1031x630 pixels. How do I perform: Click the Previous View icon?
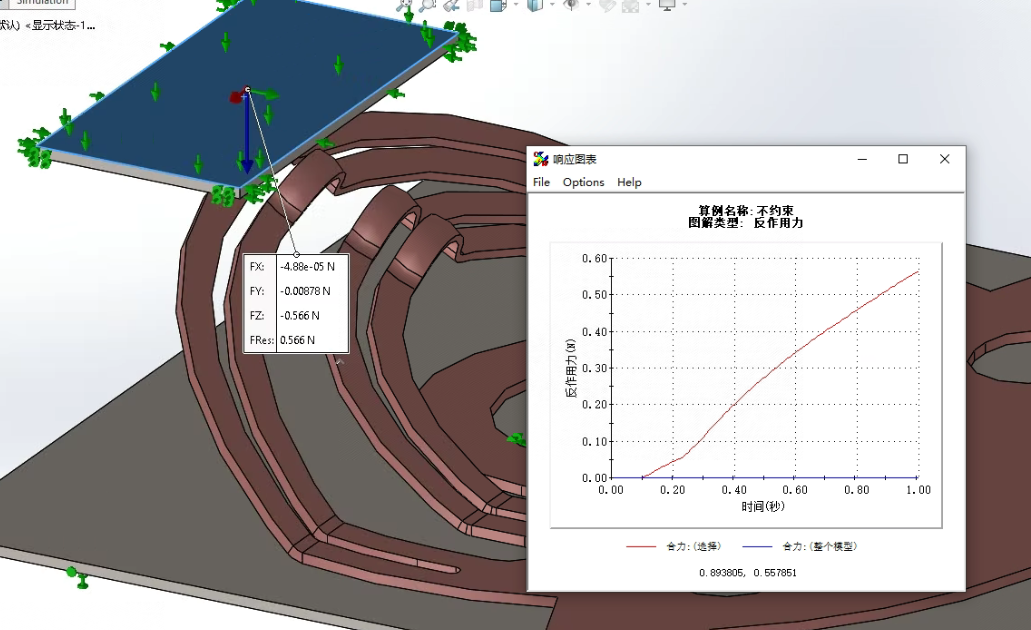point(451,5)
